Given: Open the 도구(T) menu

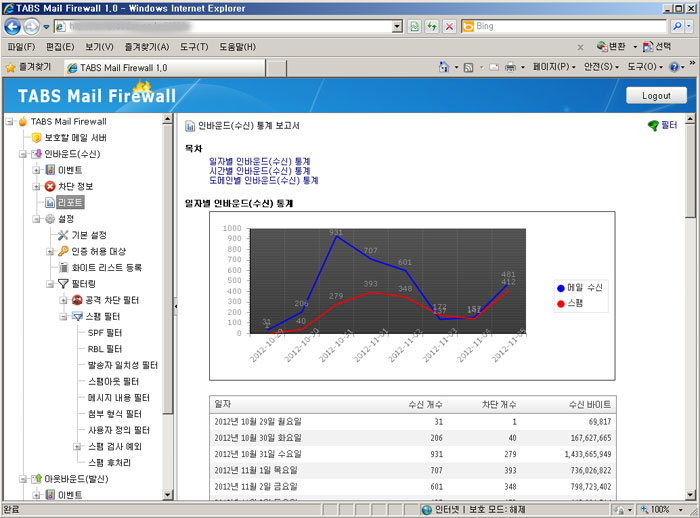Looking at the screenshot, I should pyautogui.click(x=194, y=47).
